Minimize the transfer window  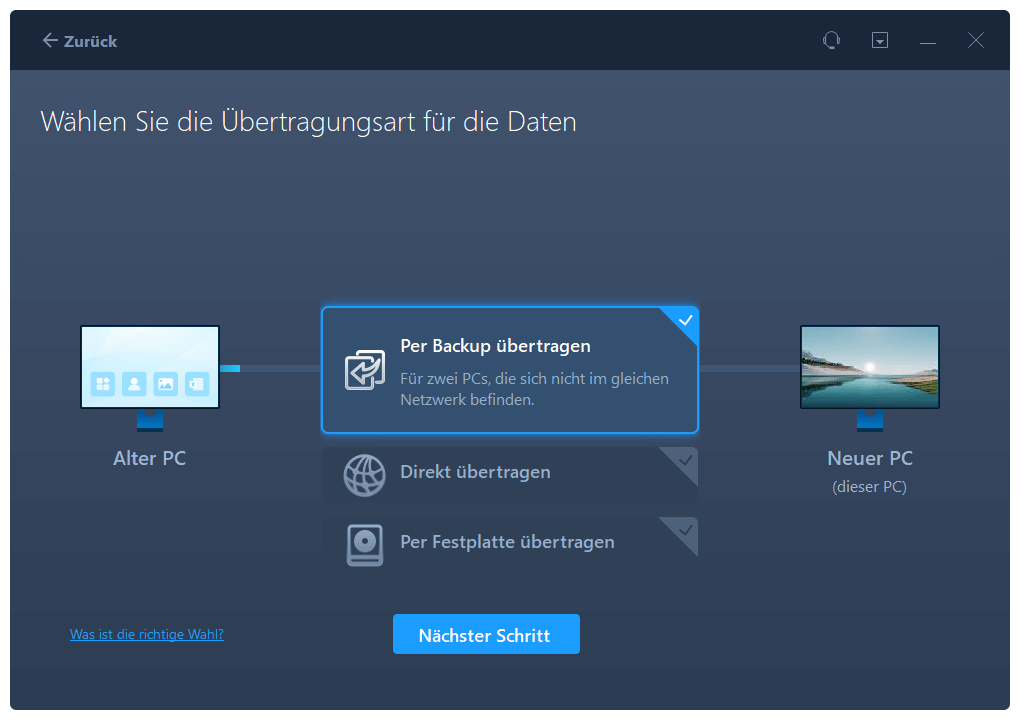(928, 41)
